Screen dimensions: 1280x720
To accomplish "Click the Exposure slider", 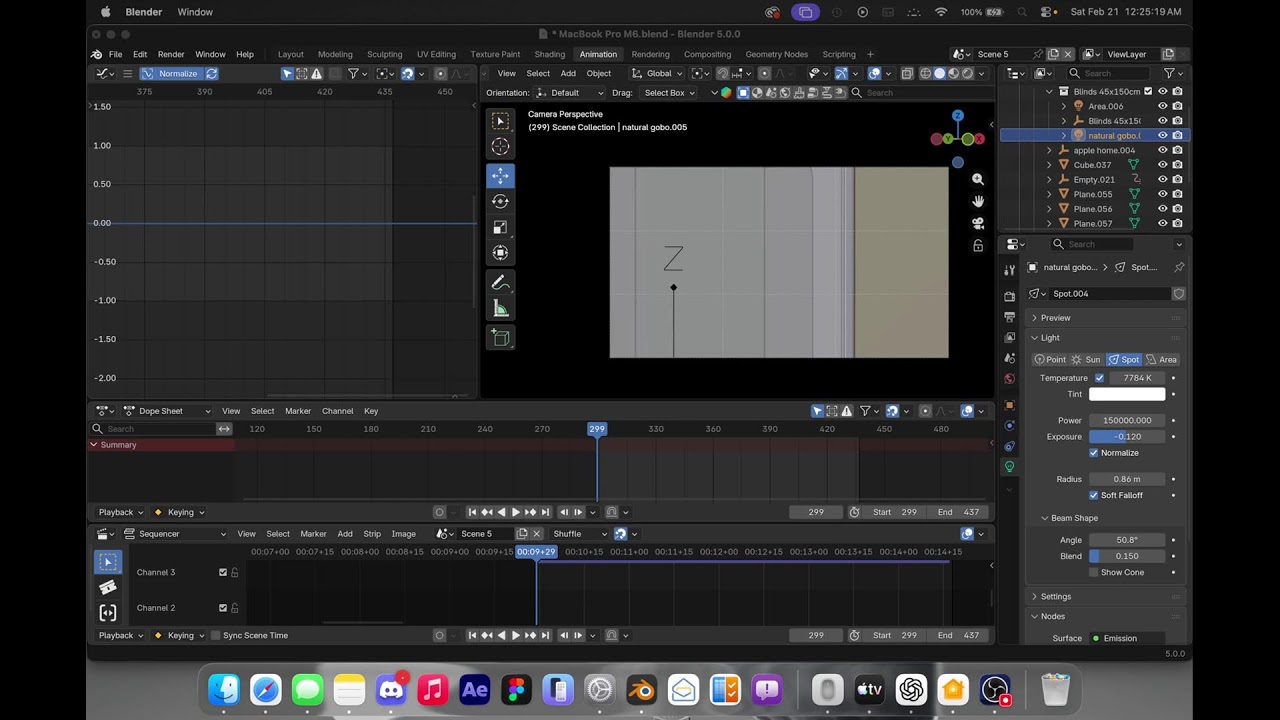I will pos(1127,437).
